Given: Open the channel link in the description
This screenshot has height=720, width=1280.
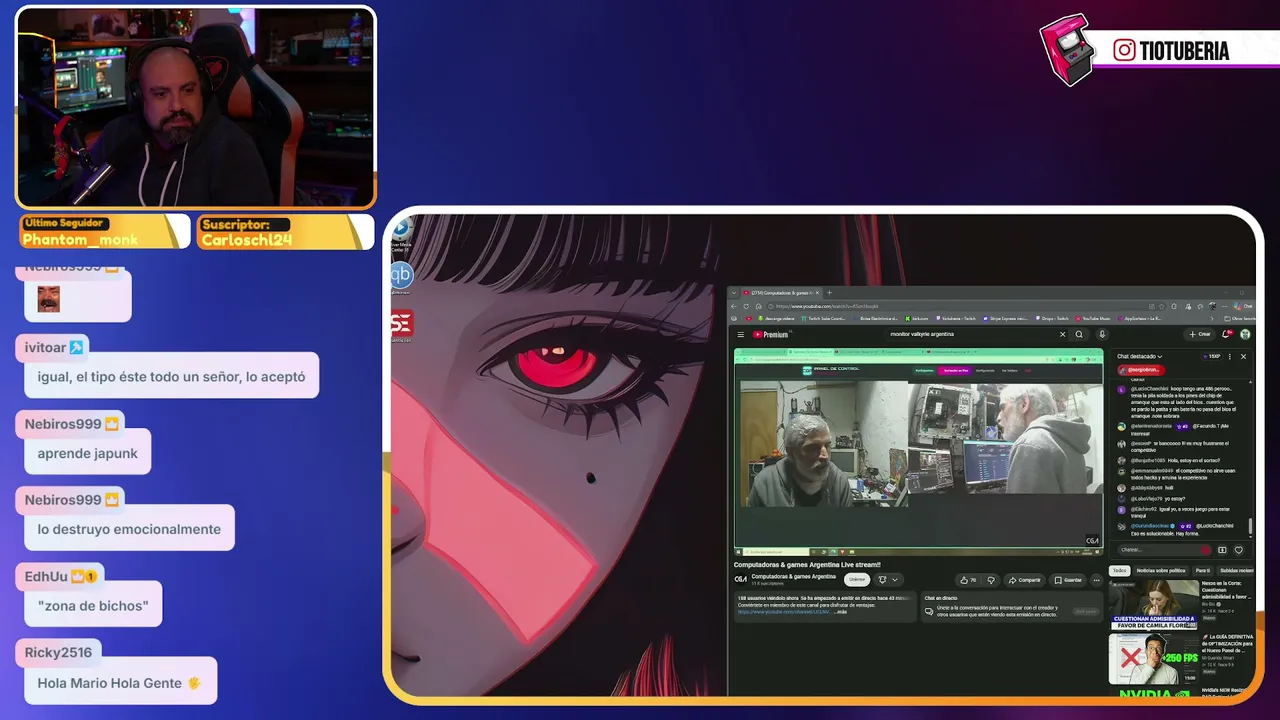Looking at the screenshot, I should 784,611.
